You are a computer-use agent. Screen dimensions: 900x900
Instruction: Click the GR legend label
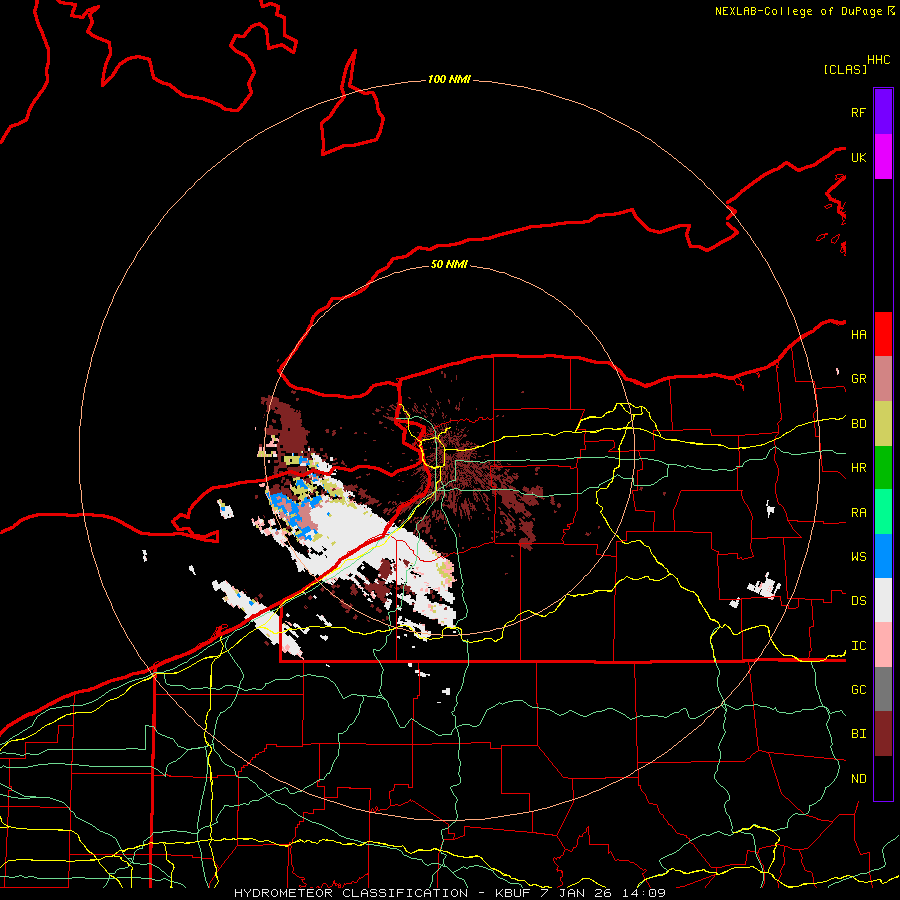click(x=858, y=379)
